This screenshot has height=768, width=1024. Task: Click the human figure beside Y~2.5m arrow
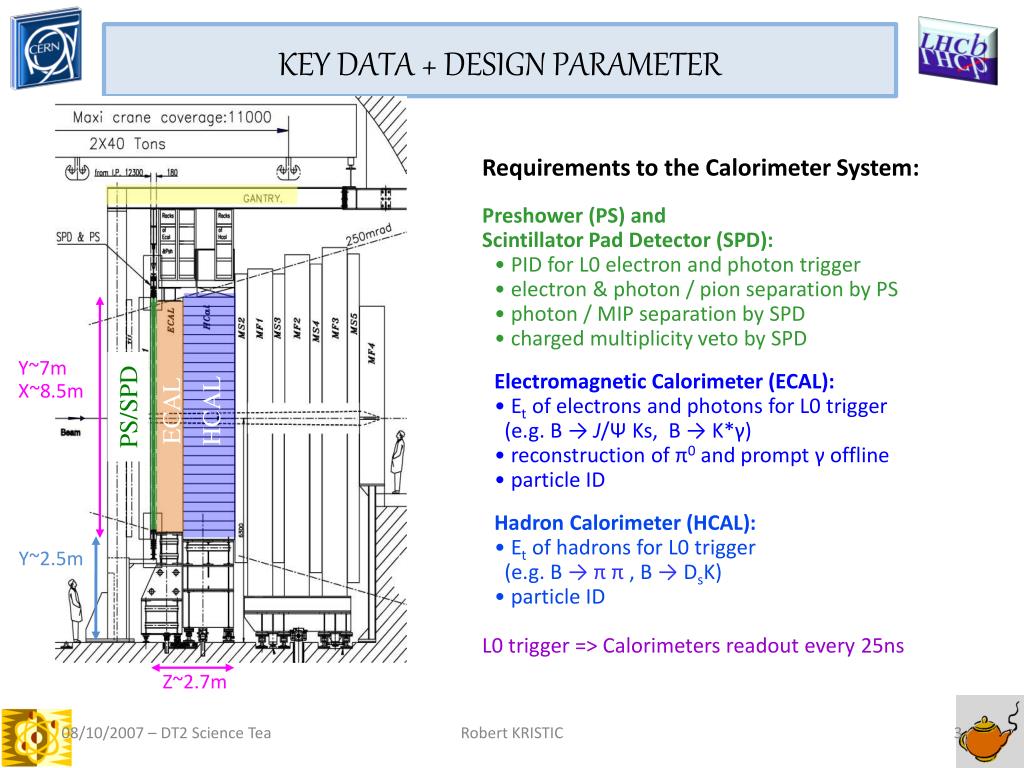(x=74, y=612)
